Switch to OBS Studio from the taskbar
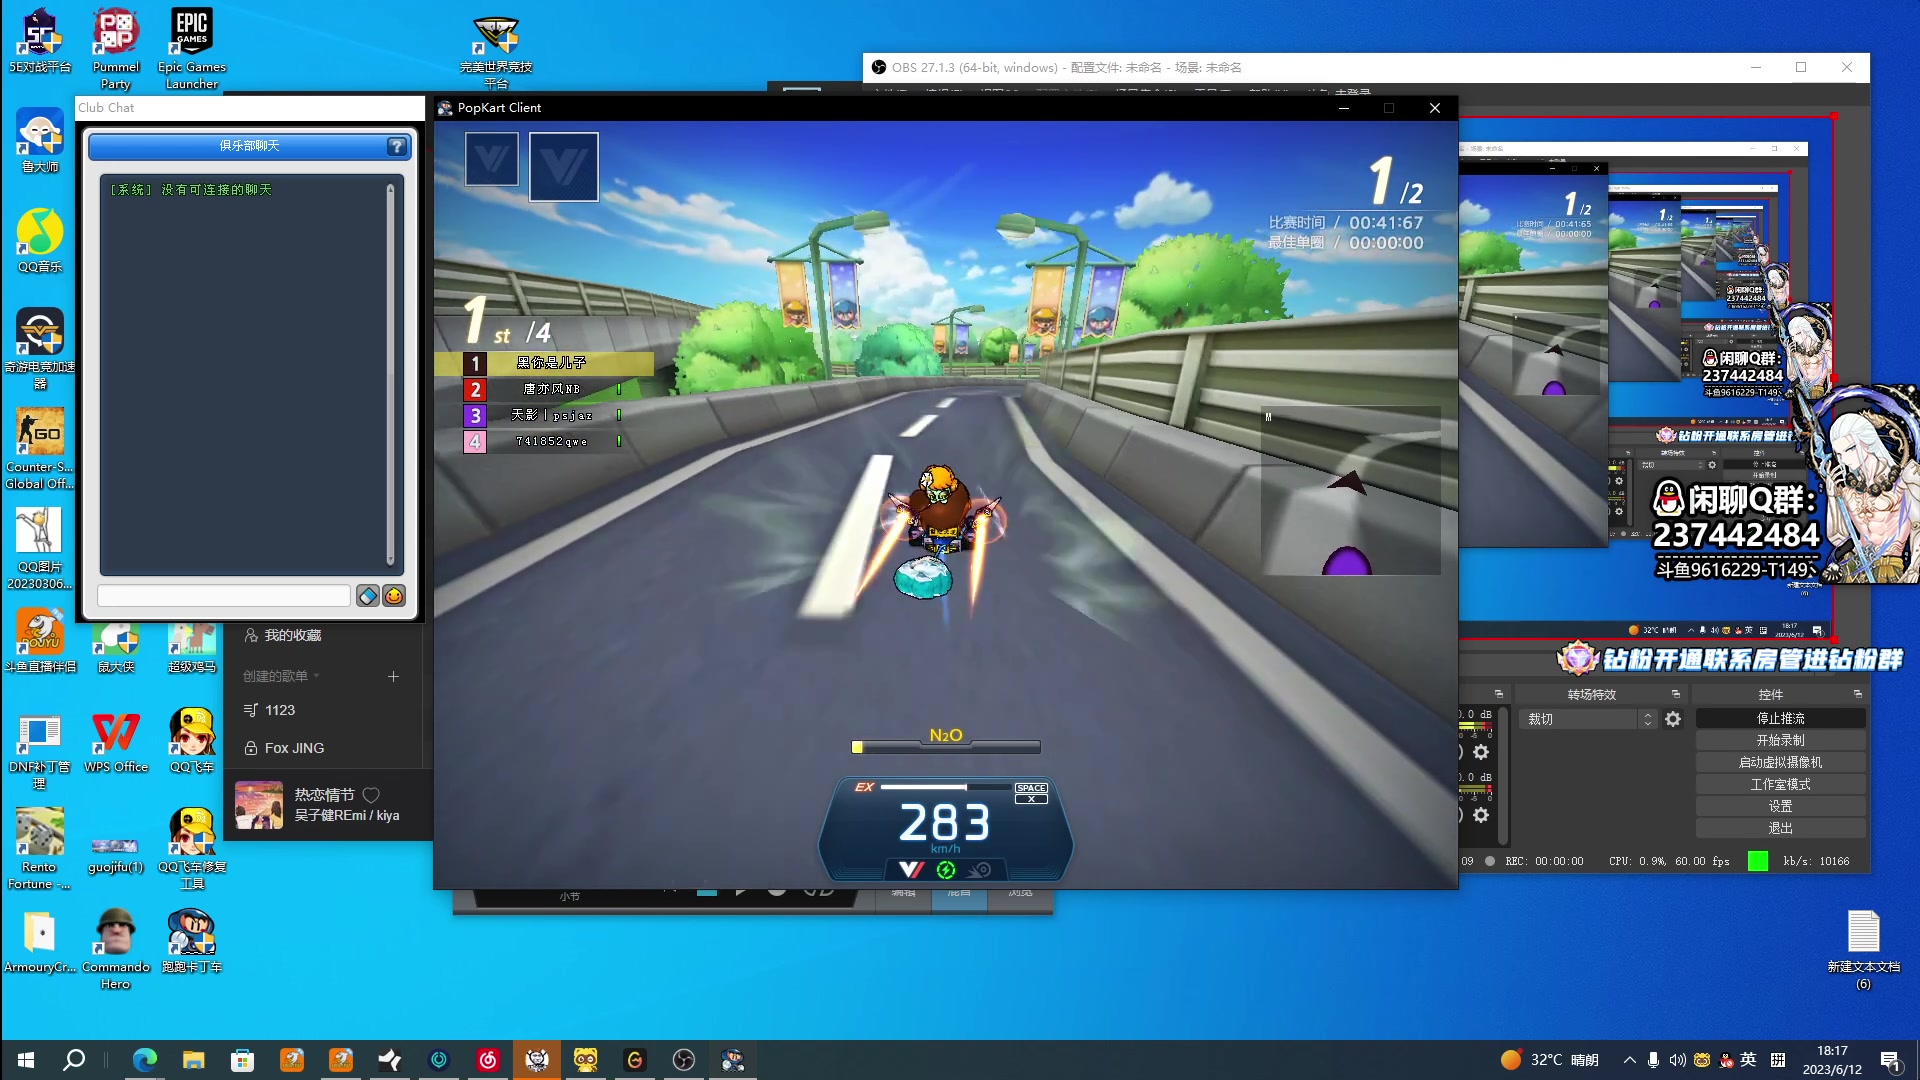1920x1080 pixels. (x=684, y=1060)
